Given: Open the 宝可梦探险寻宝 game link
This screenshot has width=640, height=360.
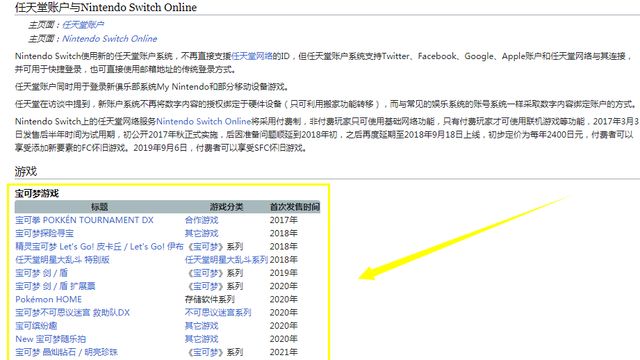Looking at the screenshot, I should pyautogui.click(x=44, y=233).
